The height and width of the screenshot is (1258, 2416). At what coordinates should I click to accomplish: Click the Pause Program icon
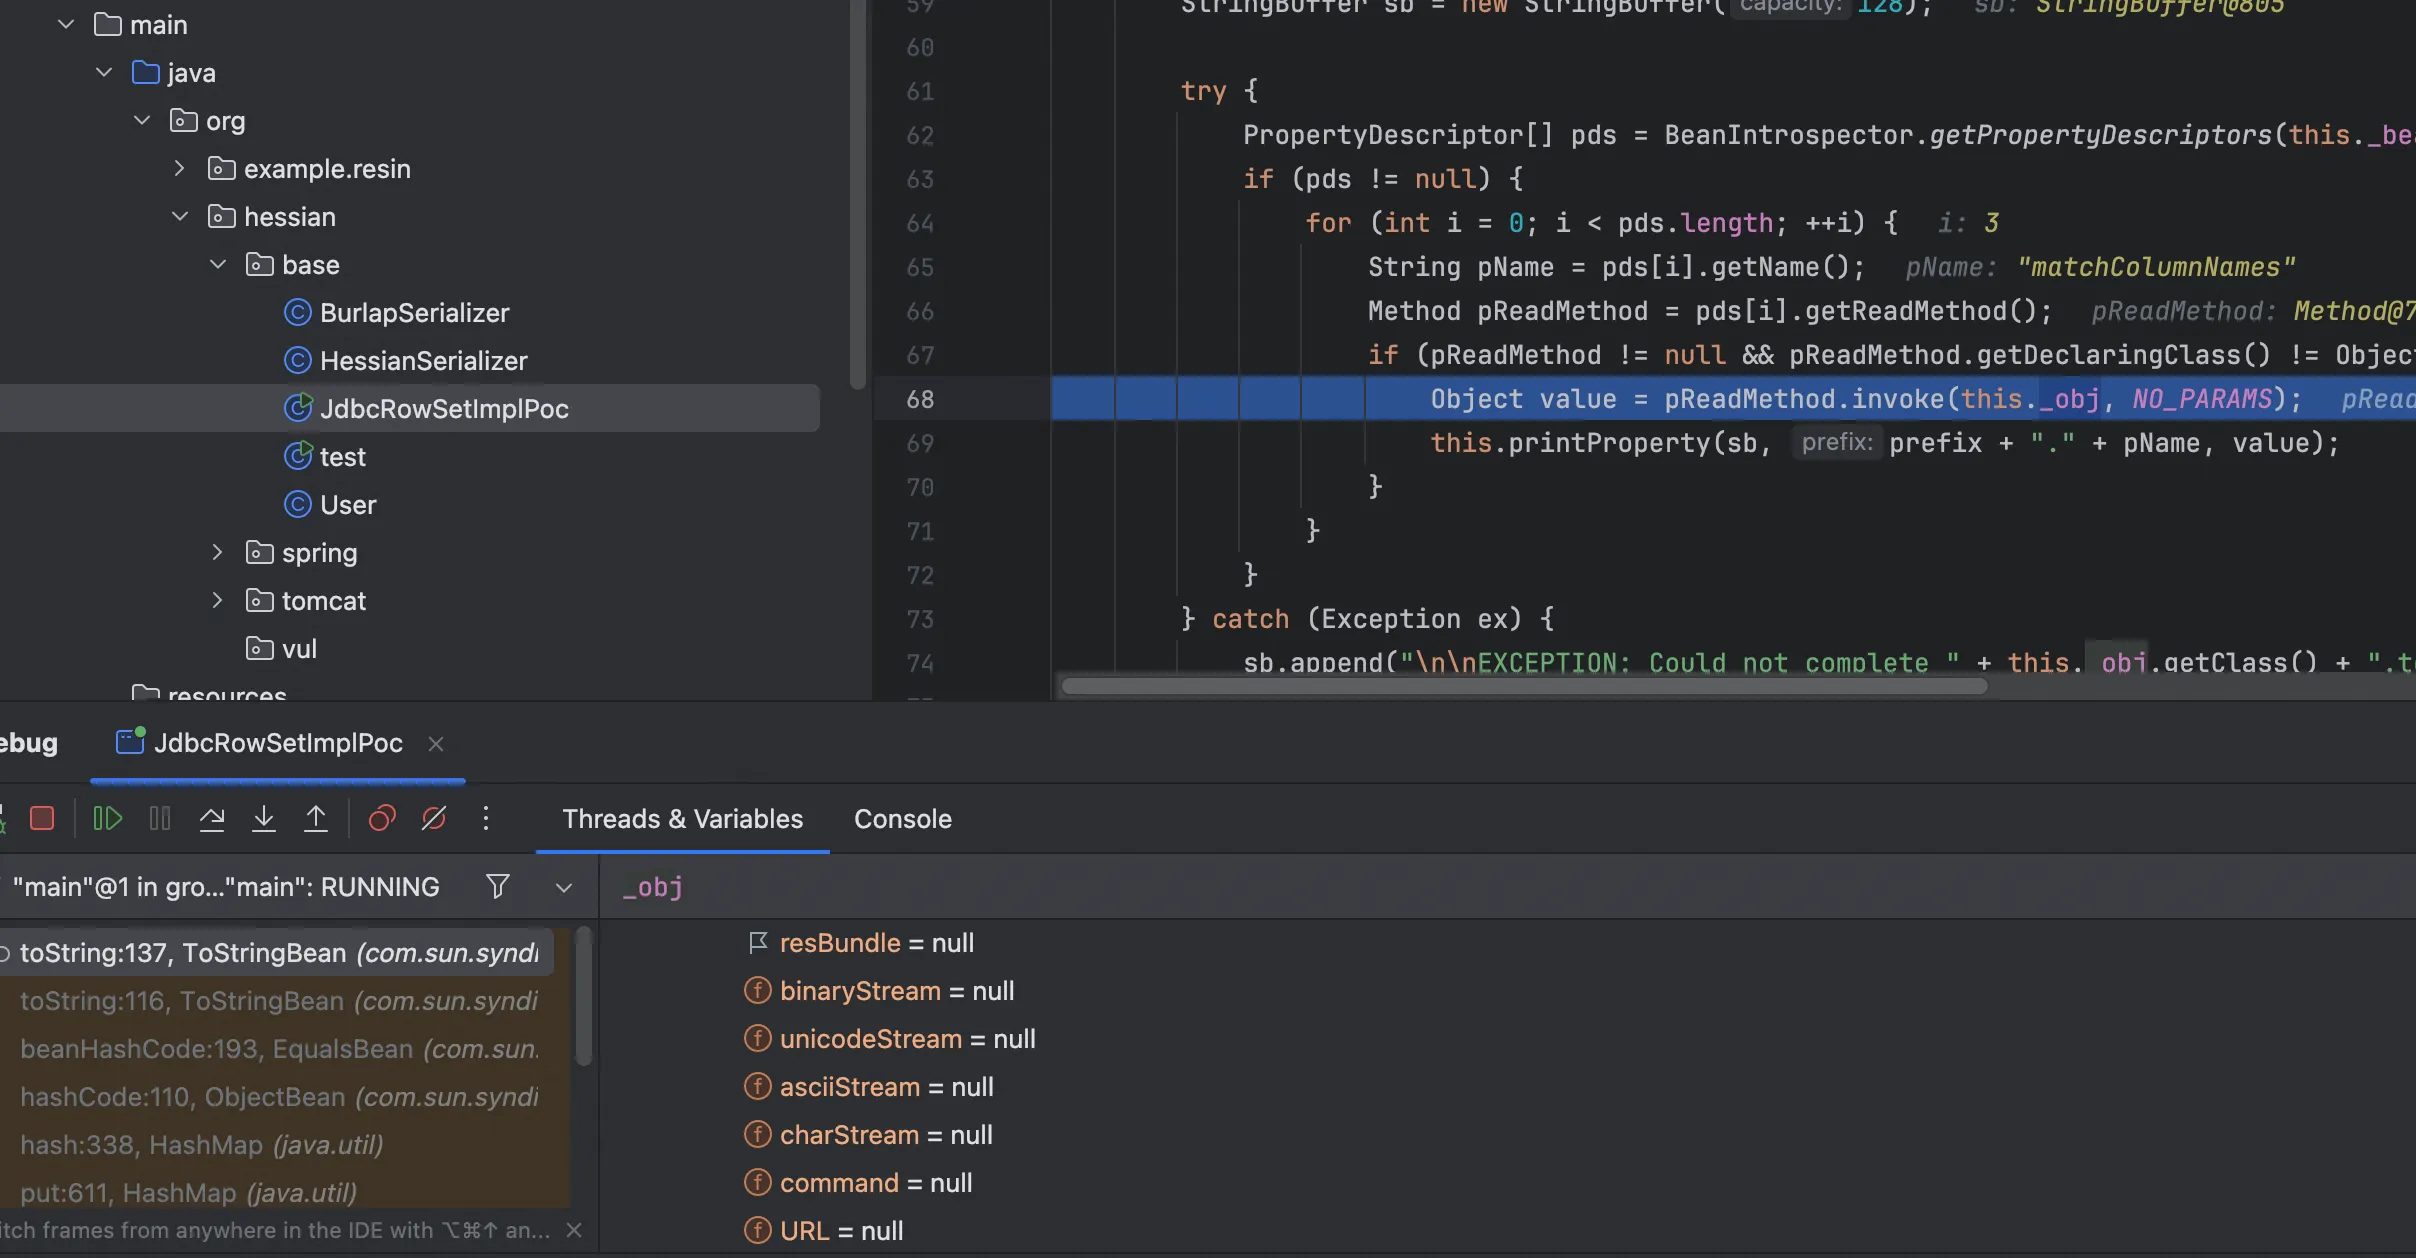160,819
